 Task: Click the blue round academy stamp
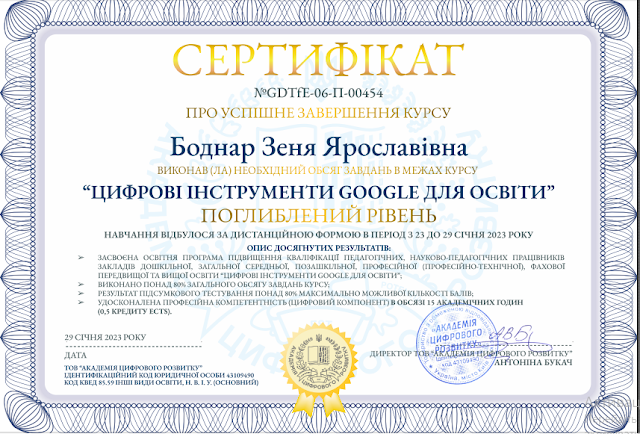459,346
